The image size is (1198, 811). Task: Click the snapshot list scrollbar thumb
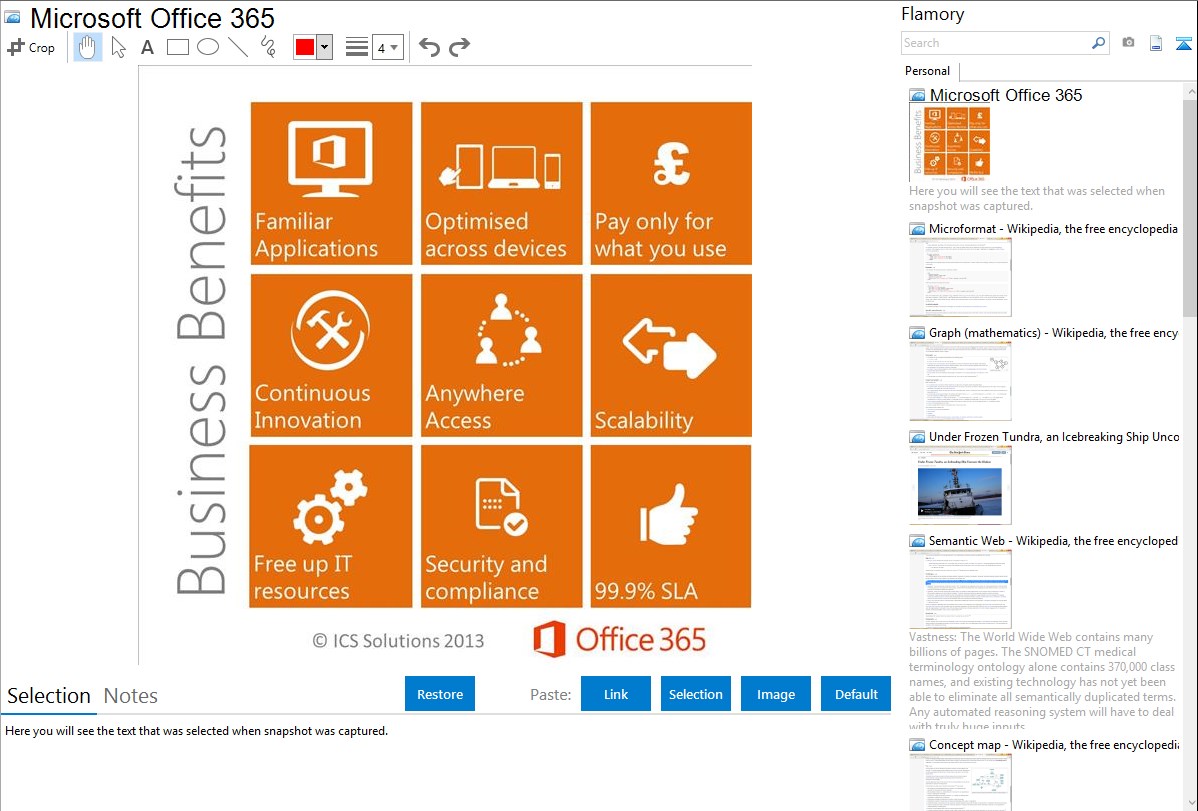[x=1190, y=208]
